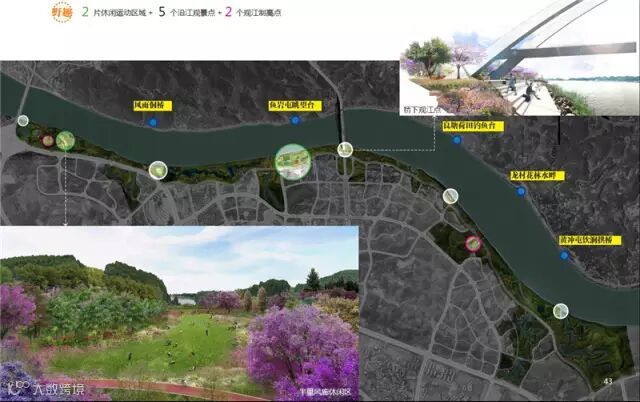Click the white-ringed circle marker on south bank bend
Viewport: 640px width, 402px height.
[158, 170]
